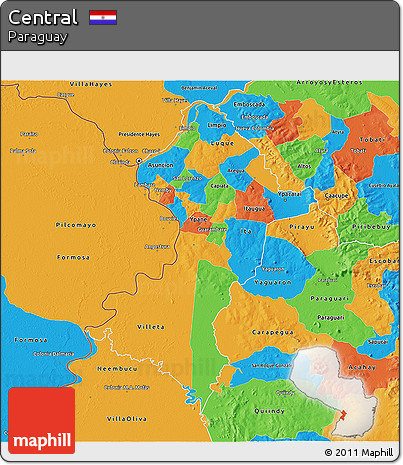Click the 'Eusebio Ayala' label
This screenshot has width=403, height=465.
pyautogui.click(x=383, y=185)
